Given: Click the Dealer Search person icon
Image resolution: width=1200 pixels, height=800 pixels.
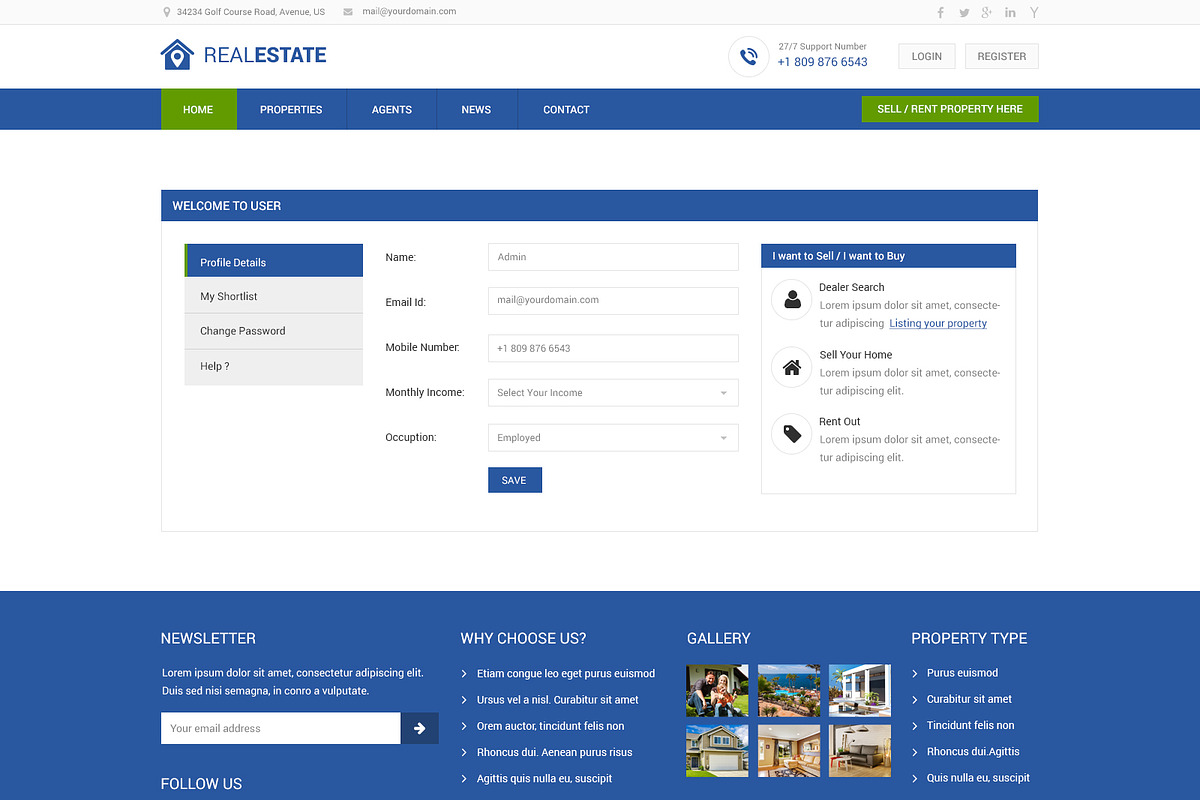Looking at the screenshot, I should click(792, 299).
